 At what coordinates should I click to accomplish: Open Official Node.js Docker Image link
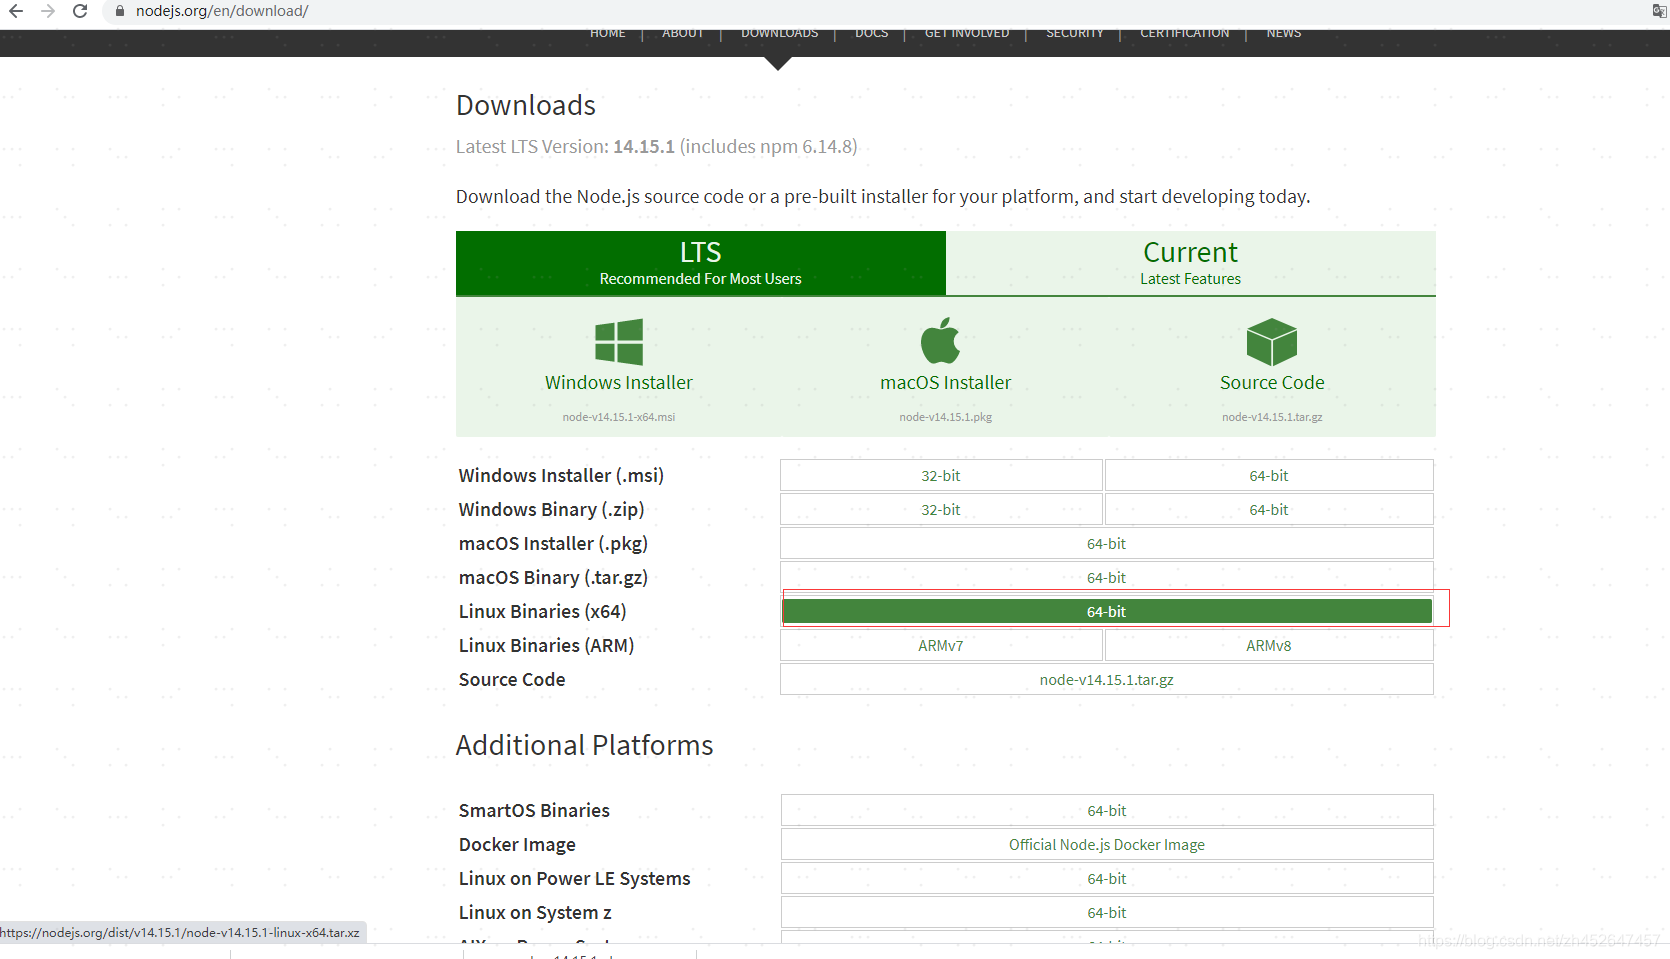pyautogui.click(x=1107, y=845)
